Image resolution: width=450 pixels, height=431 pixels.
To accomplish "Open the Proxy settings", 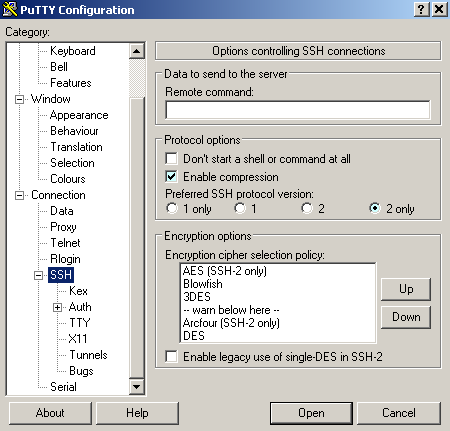I will pos(63,227).
